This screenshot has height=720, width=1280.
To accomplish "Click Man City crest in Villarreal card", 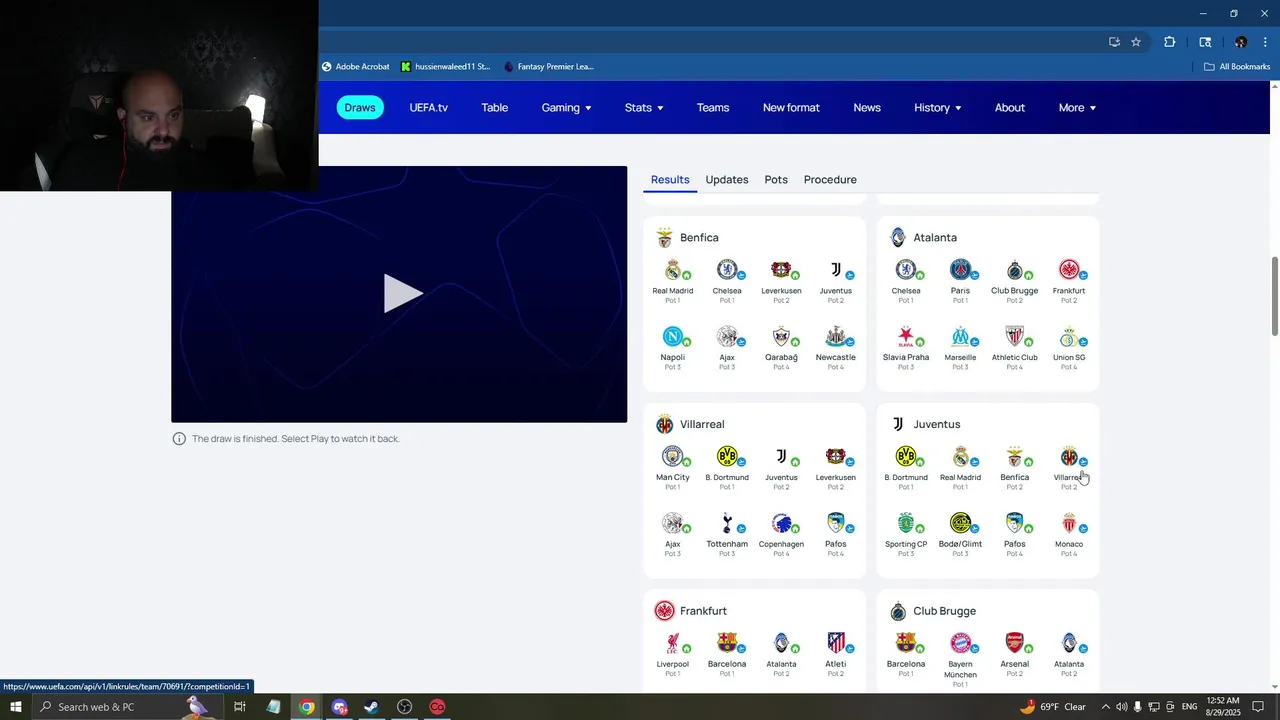I will (673, 456).
